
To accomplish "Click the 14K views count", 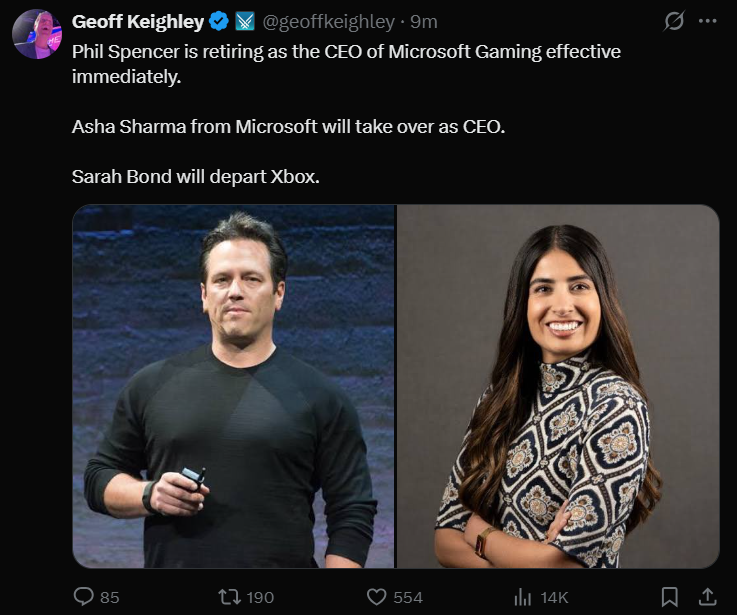I will [554, 597].
